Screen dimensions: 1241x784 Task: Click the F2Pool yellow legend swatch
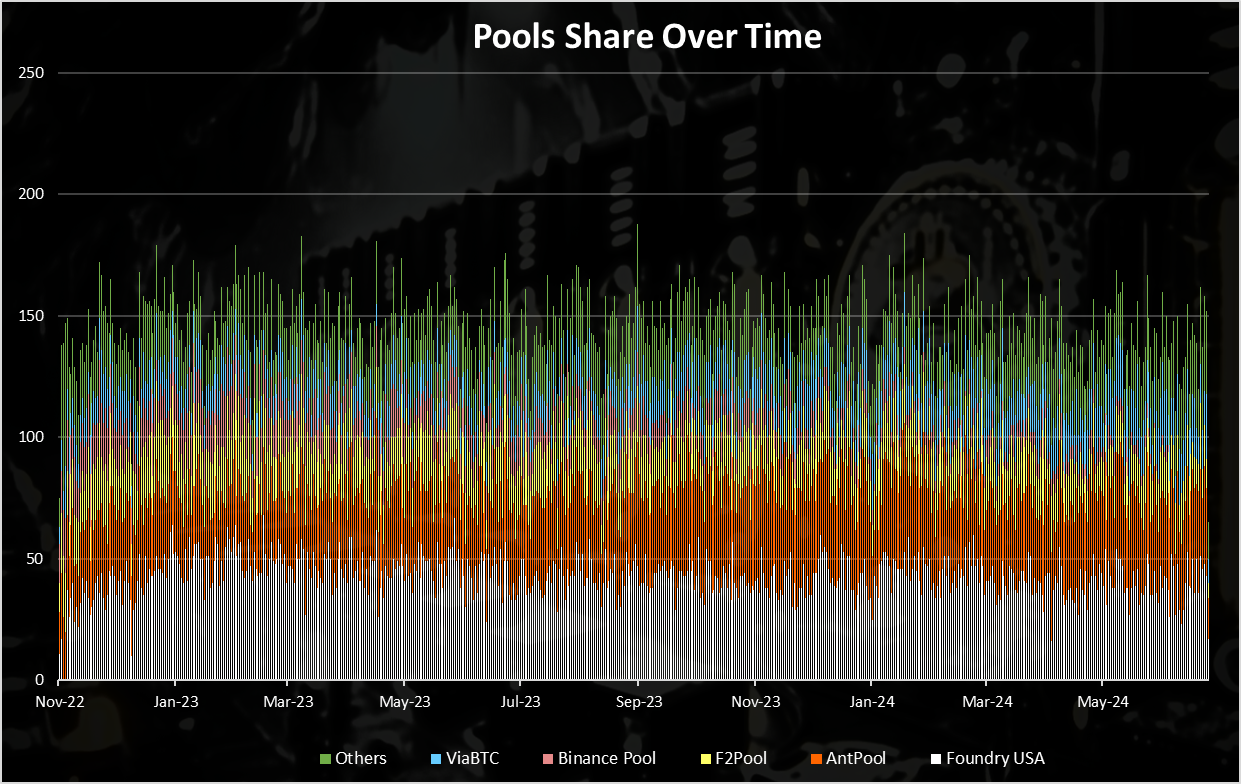(707, 759)
